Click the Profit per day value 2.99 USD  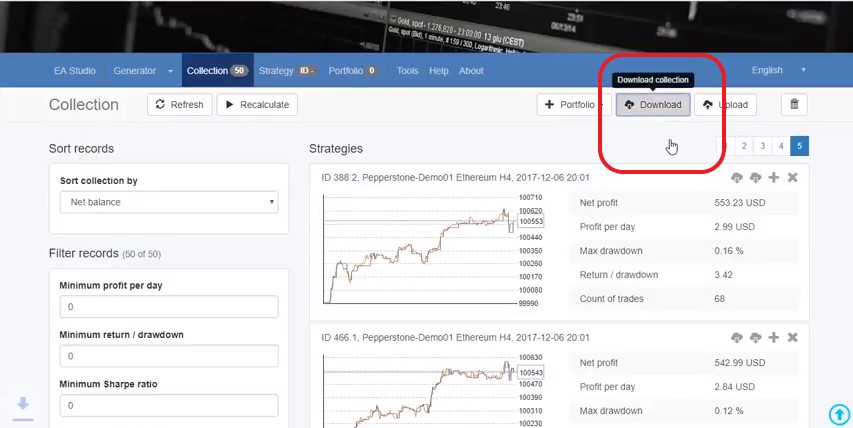(x=734, y=227)
